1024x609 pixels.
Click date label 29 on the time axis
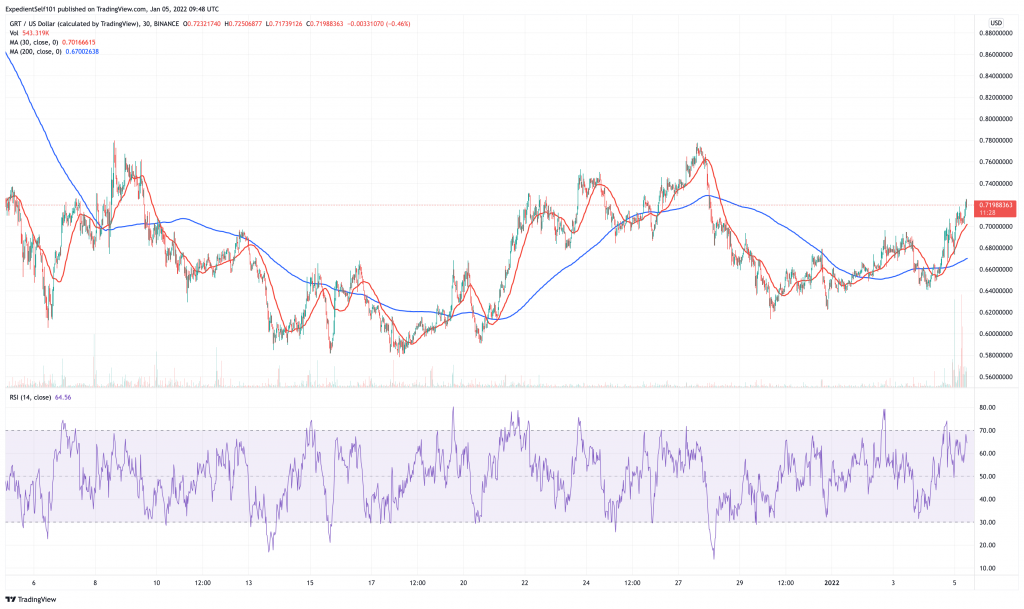740,582
